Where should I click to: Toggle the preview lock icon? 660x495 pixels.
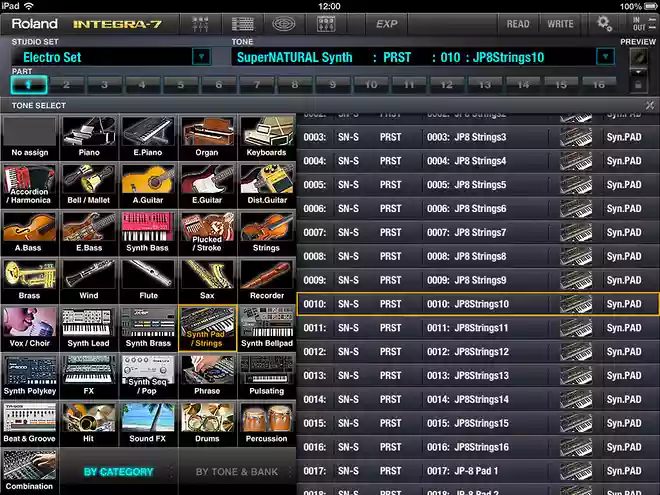(639, 85)
